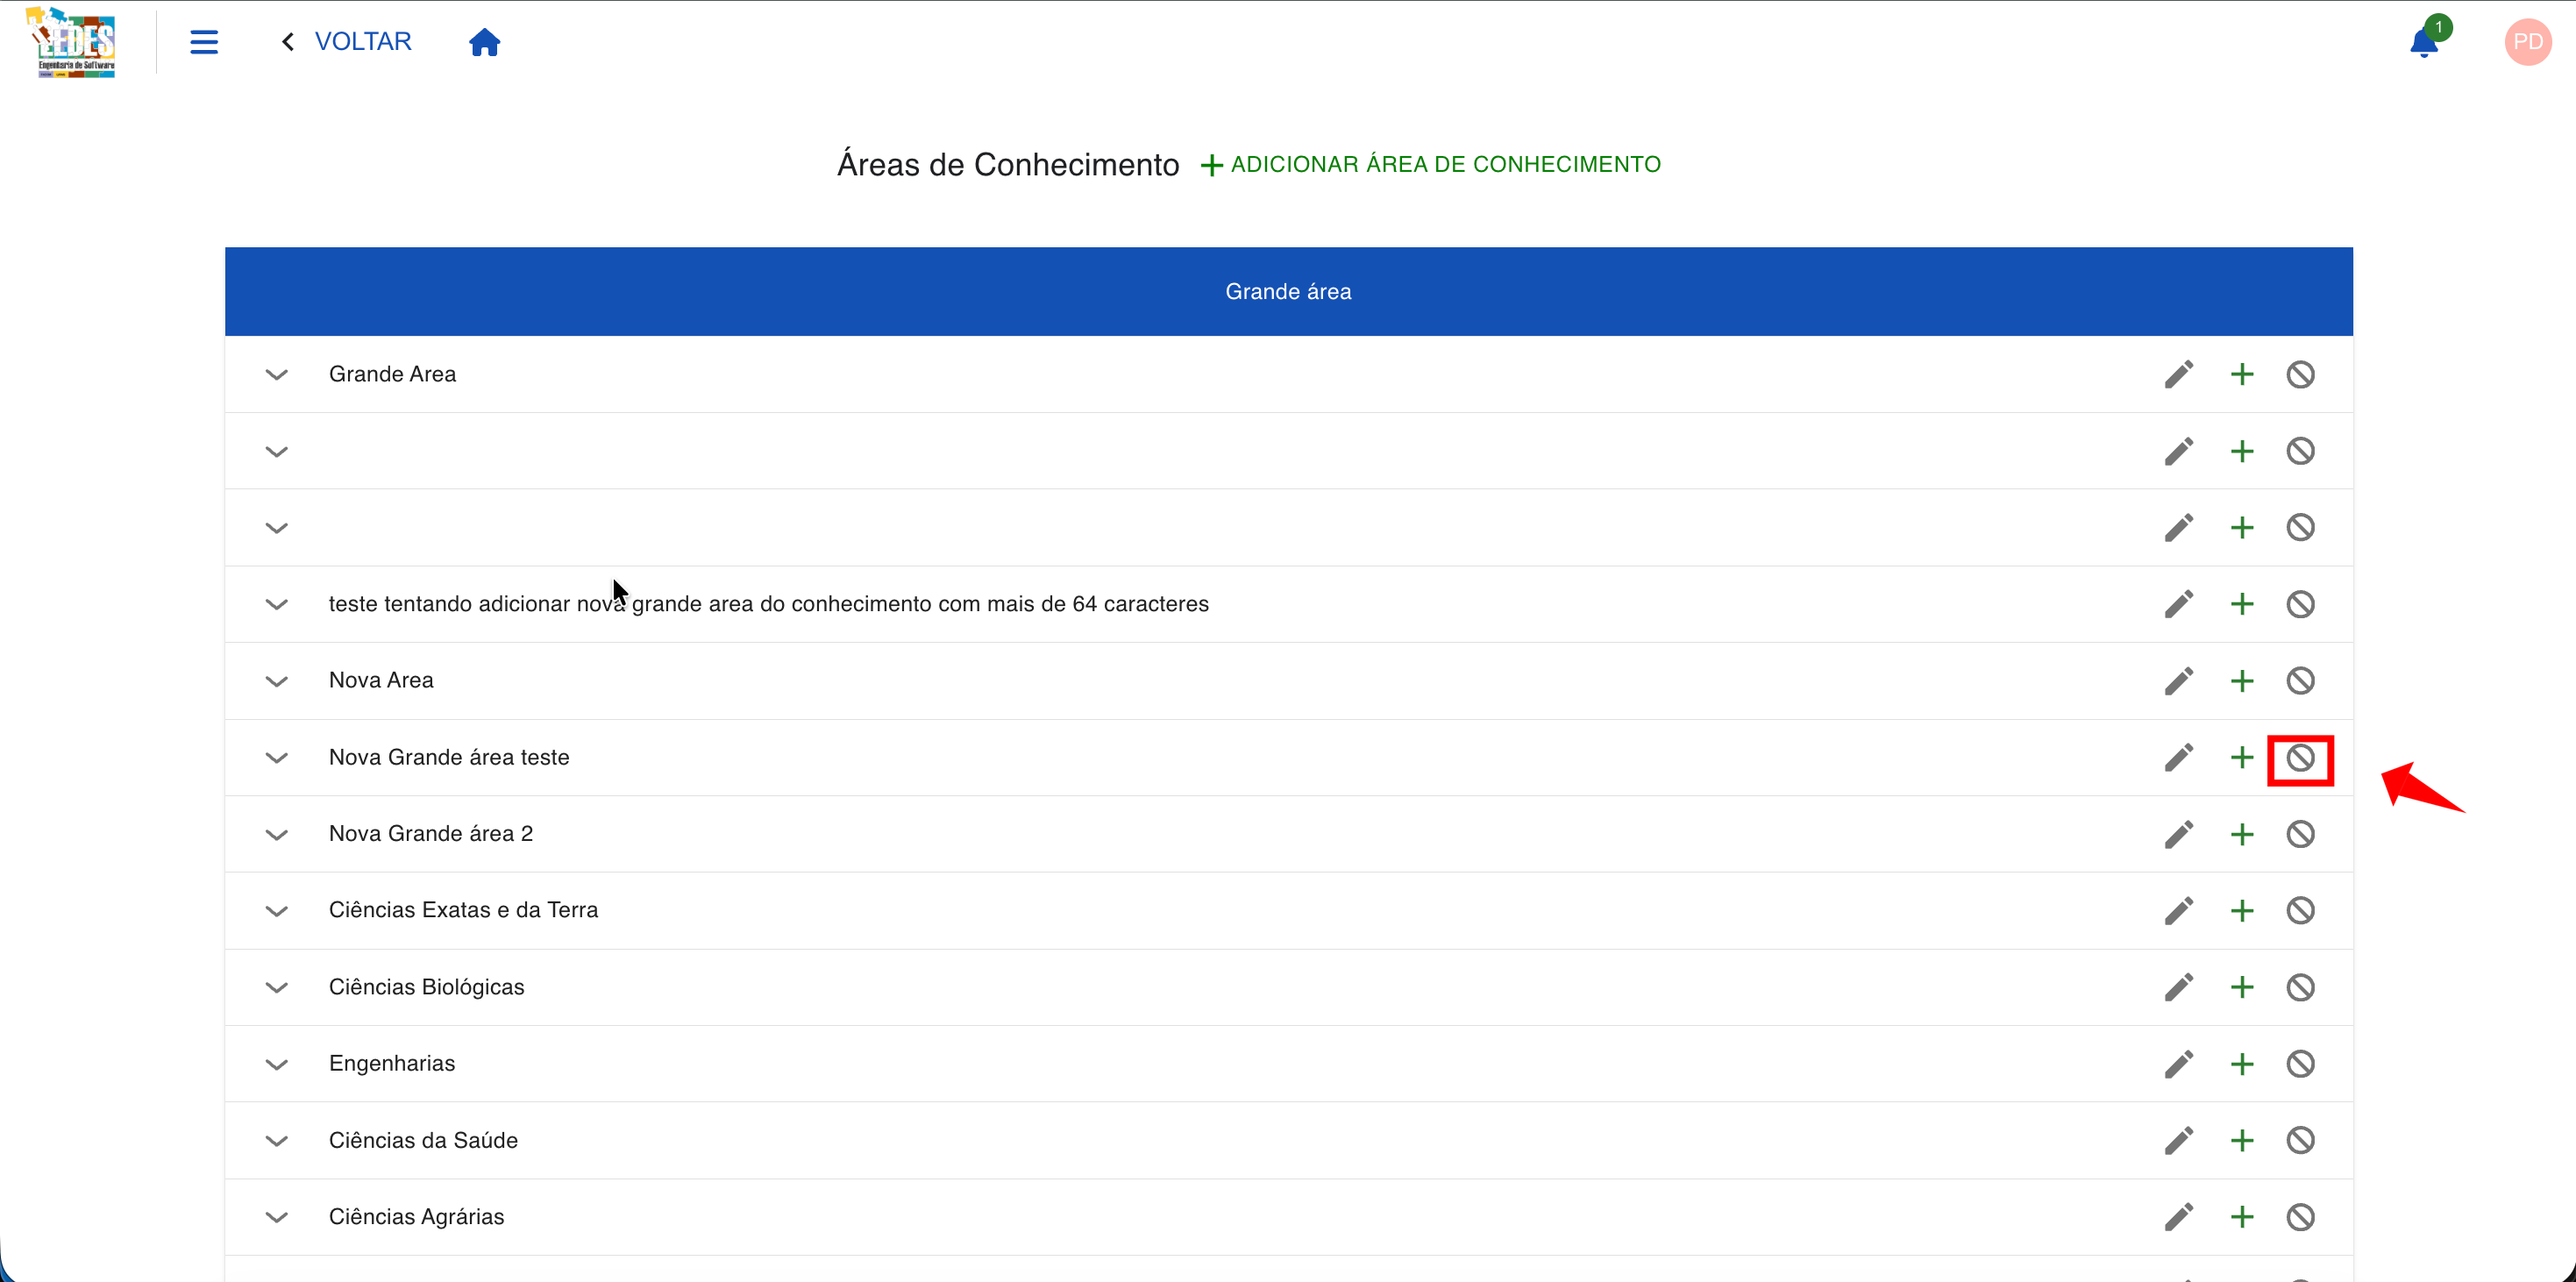Expand the Engenharias row
This screenshot has width=2576, height=1282.
(x=277, y=1064)
